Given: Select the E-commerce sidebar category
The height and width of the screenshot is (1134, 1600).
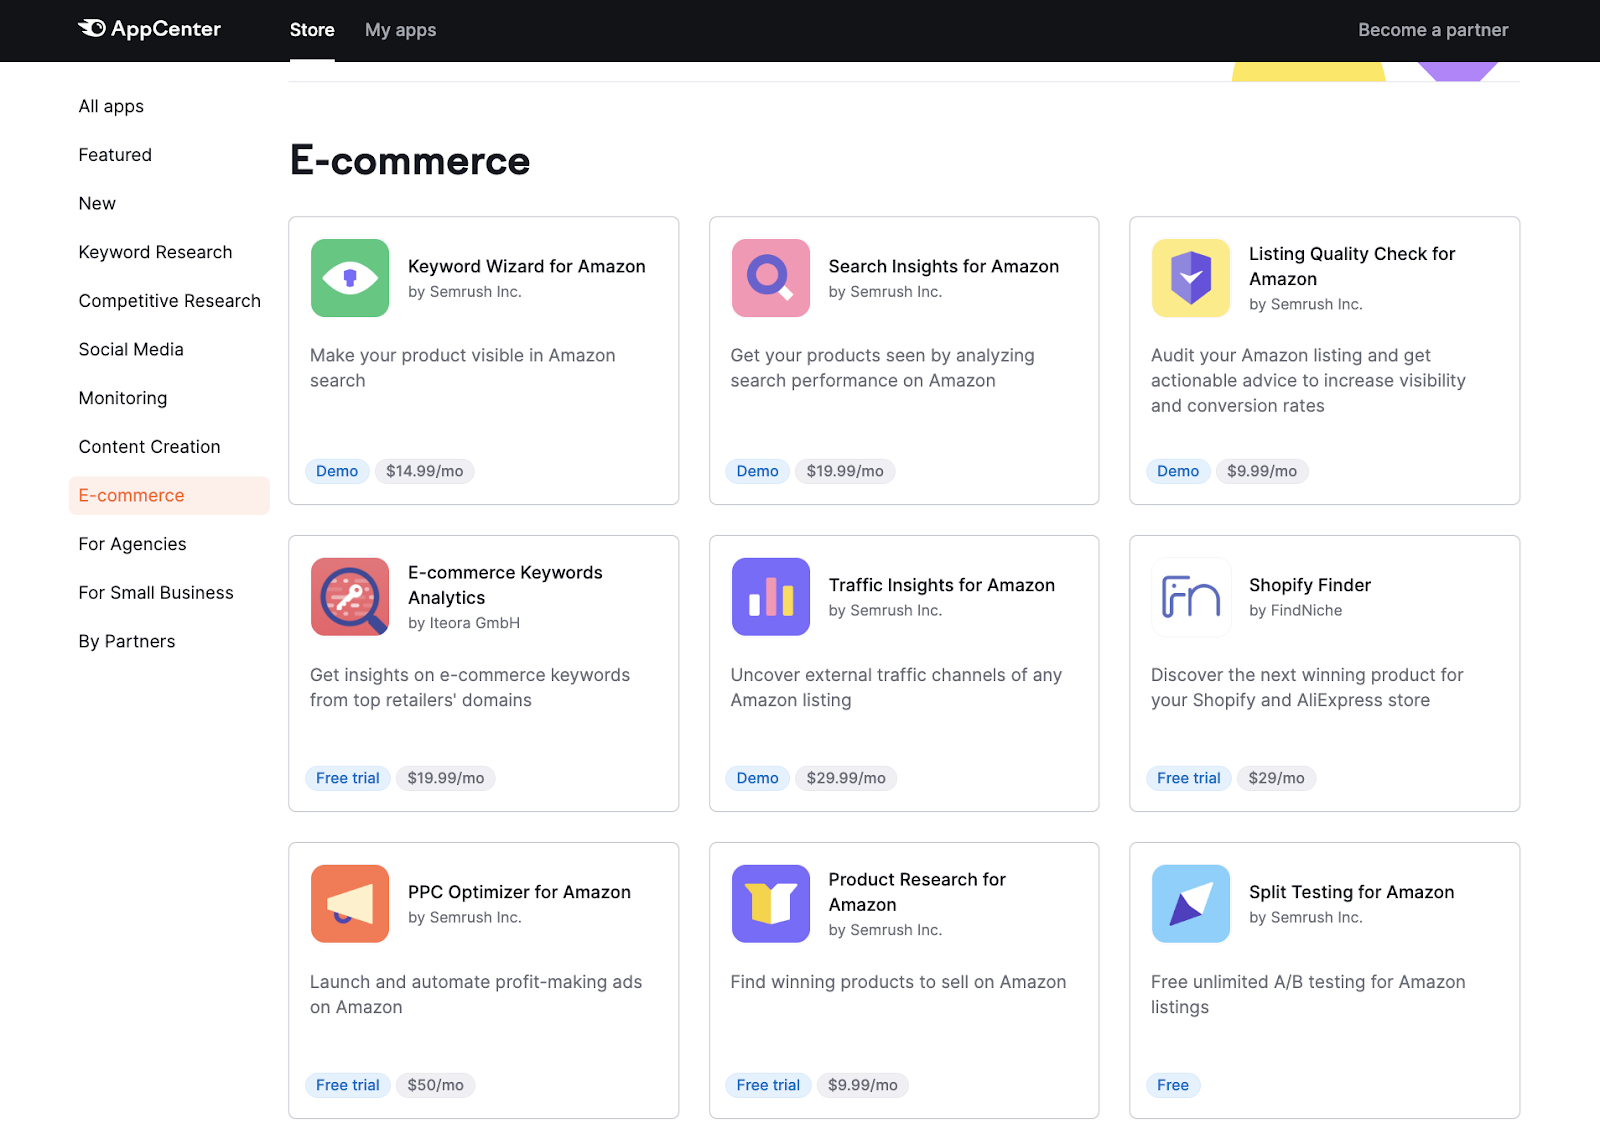Looking at the screenshot, I should (x=169, y=496).
